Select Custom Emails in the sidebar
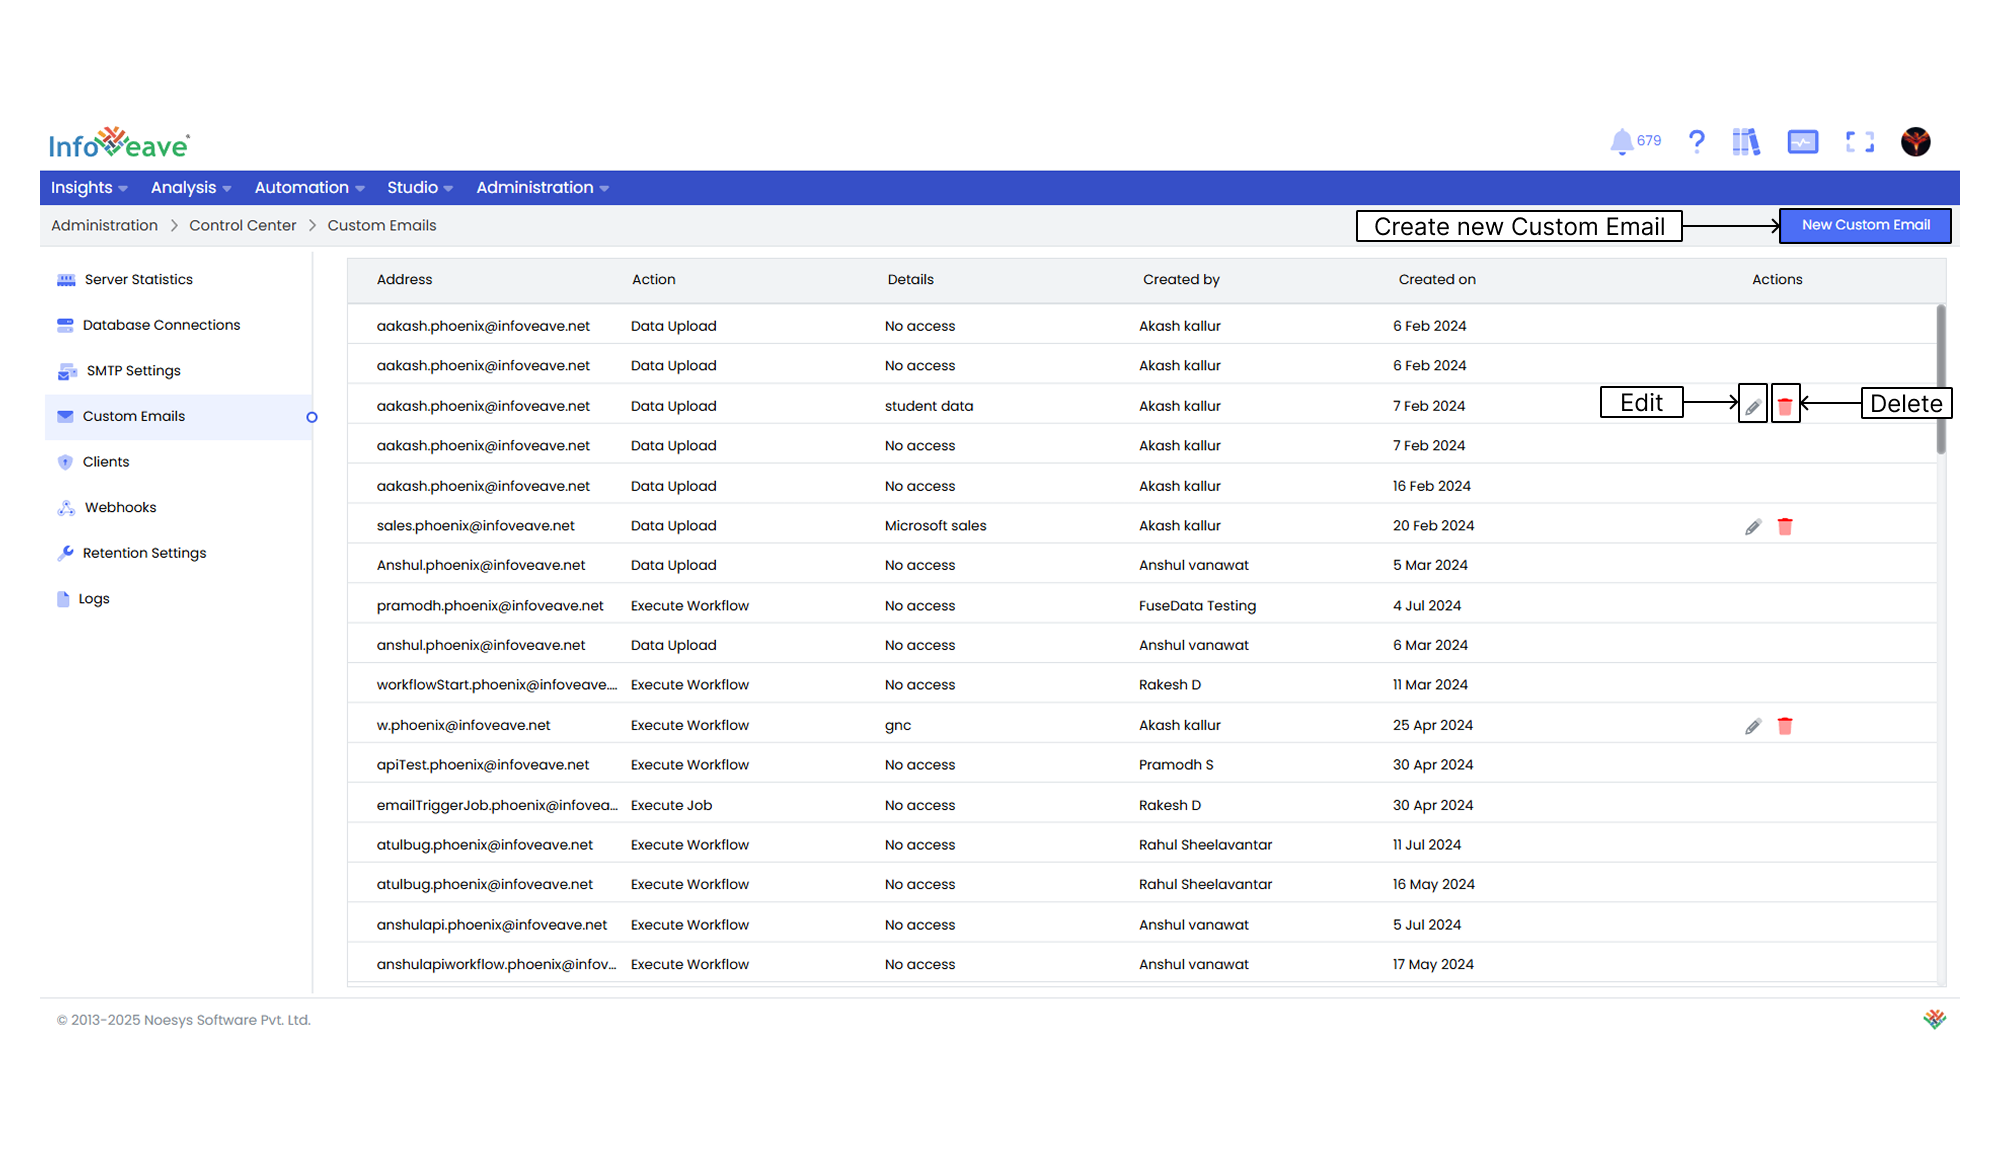 tap(178, 417)
